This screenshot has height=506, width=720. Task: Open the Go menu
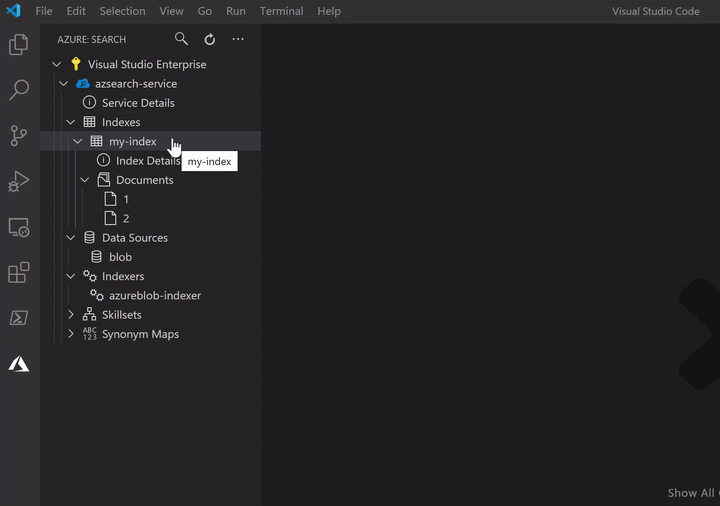pos(205,11)
